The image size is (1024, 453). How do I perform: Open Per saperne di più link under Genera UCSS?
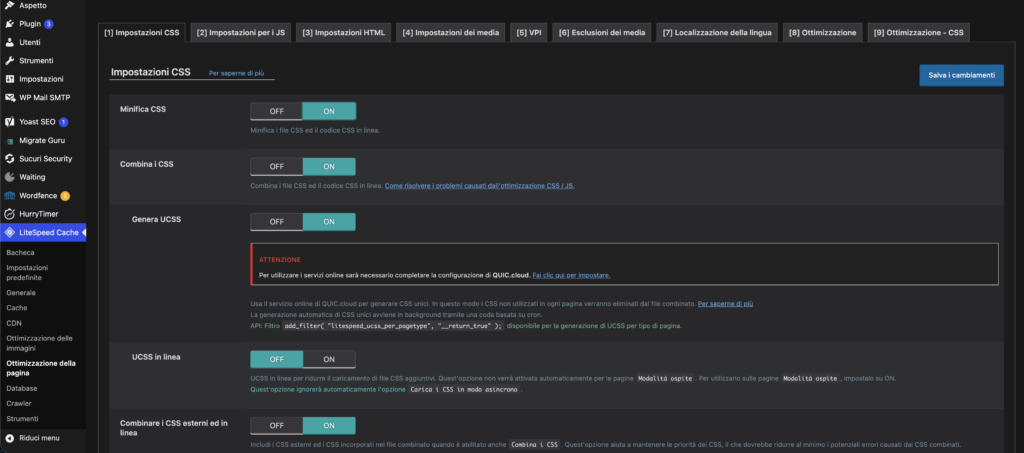[726, 304]
